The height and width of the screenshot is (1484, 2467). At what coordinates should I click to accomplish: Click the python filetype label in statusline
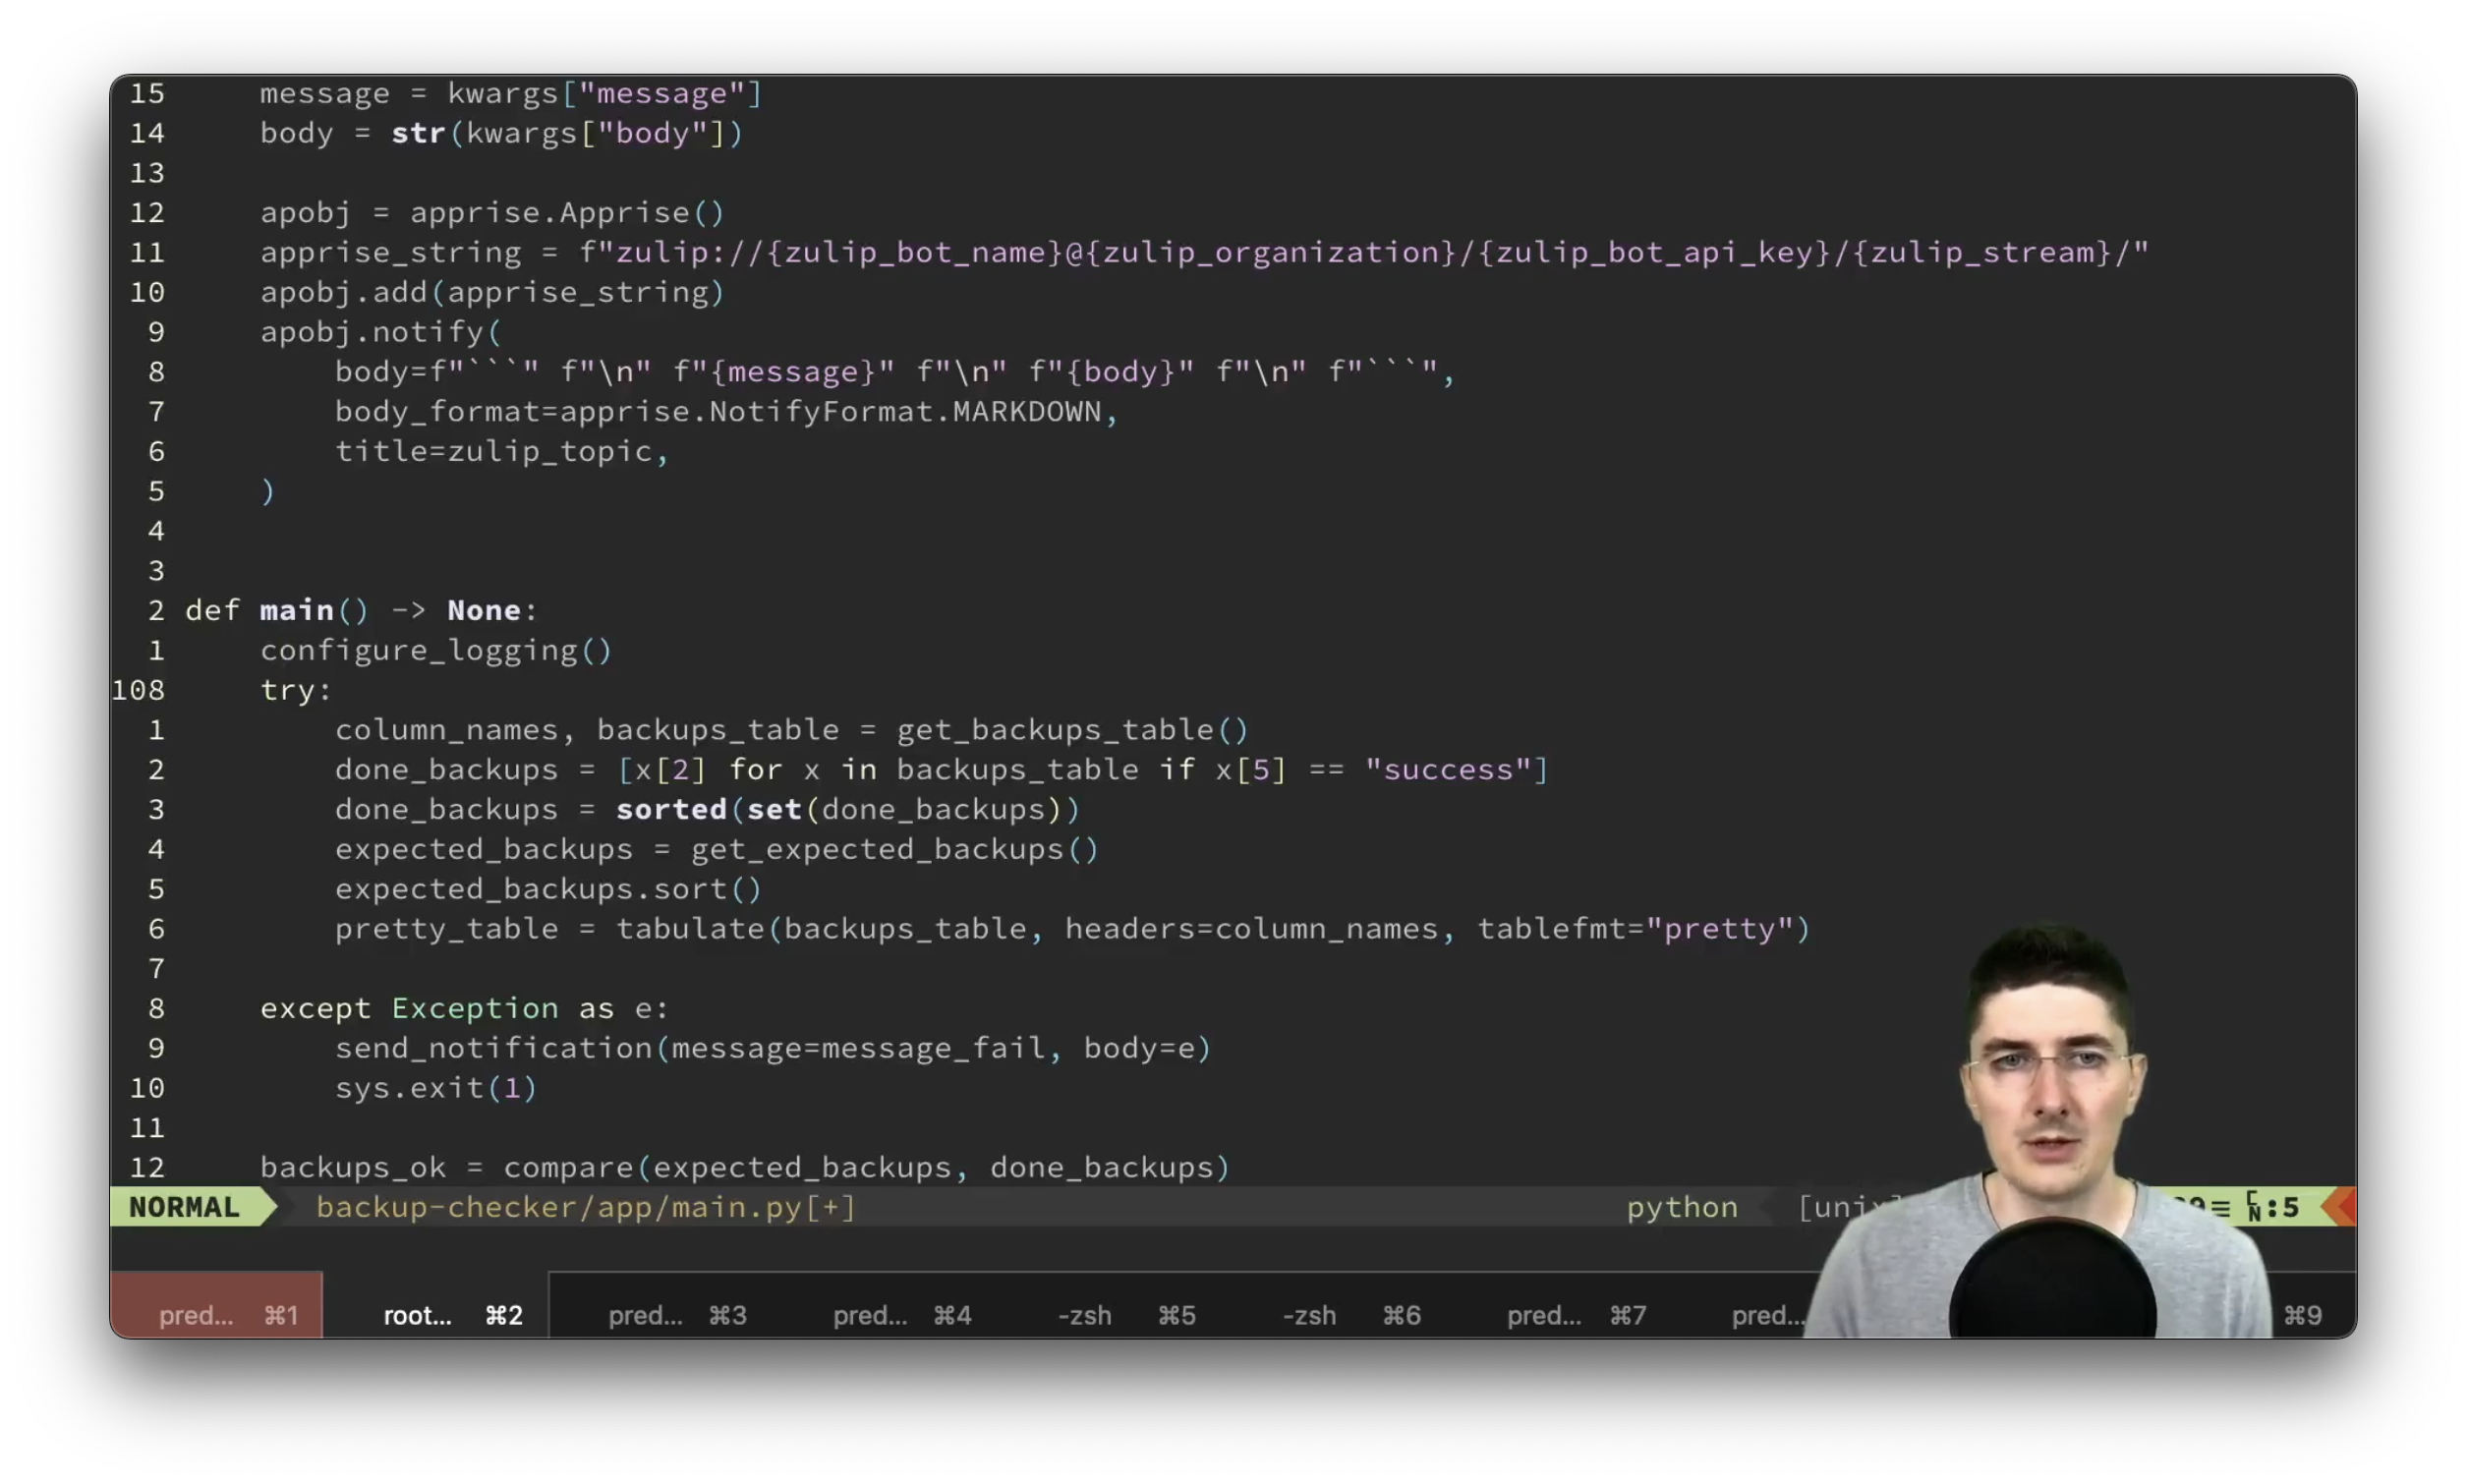pos(1682,1207)
